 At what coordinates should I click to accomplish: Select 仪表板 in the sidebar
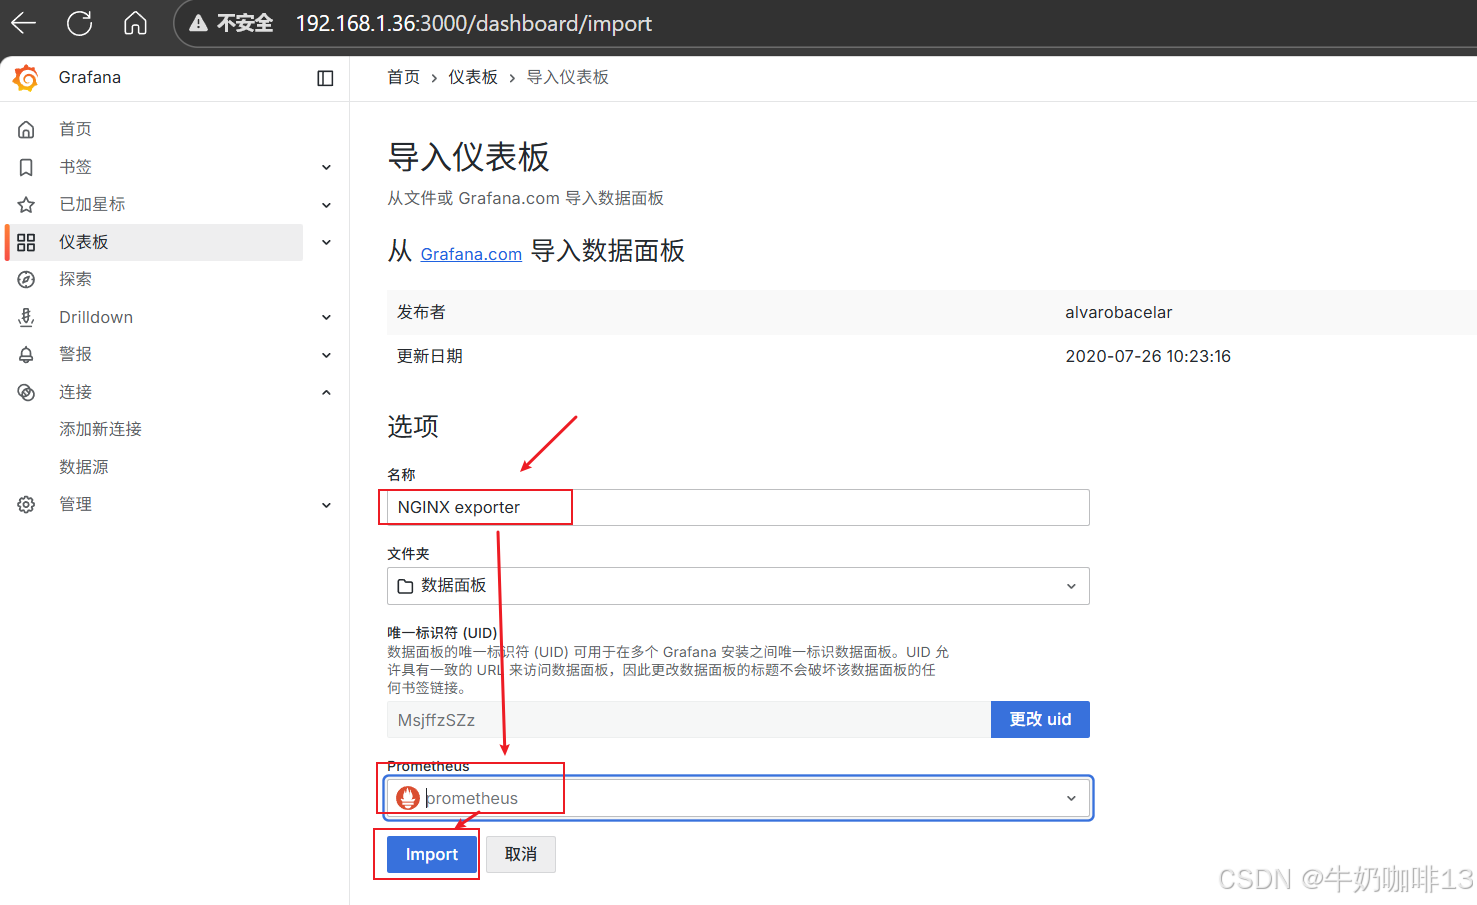(84, 242)
